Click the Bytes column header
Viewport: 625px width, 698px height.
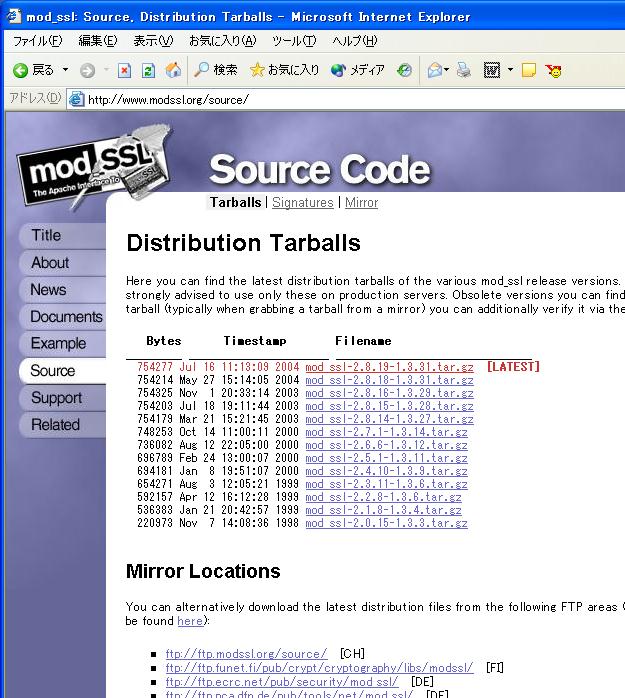[x=164, y=341]
